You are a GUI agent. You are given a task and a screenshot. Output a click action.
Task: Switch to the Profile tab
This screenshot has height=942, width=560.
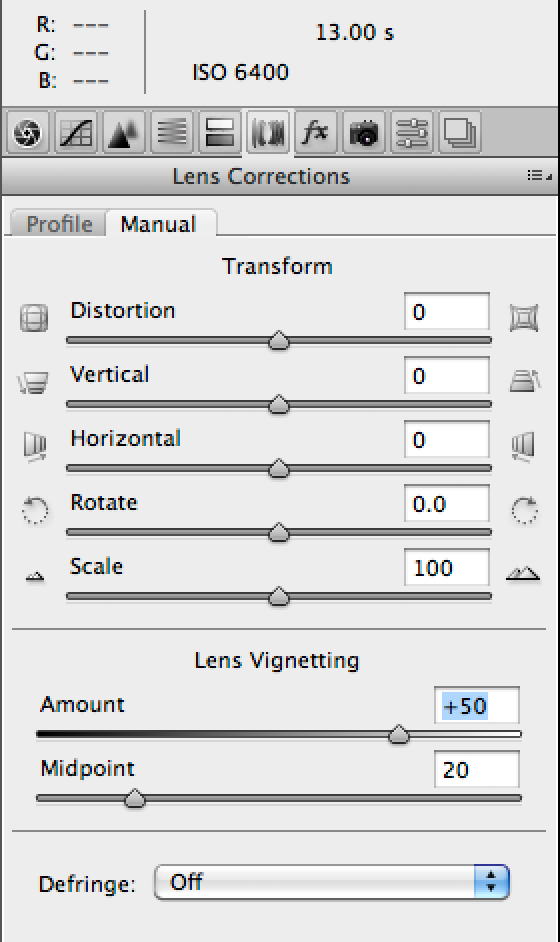tap(59, 224)
